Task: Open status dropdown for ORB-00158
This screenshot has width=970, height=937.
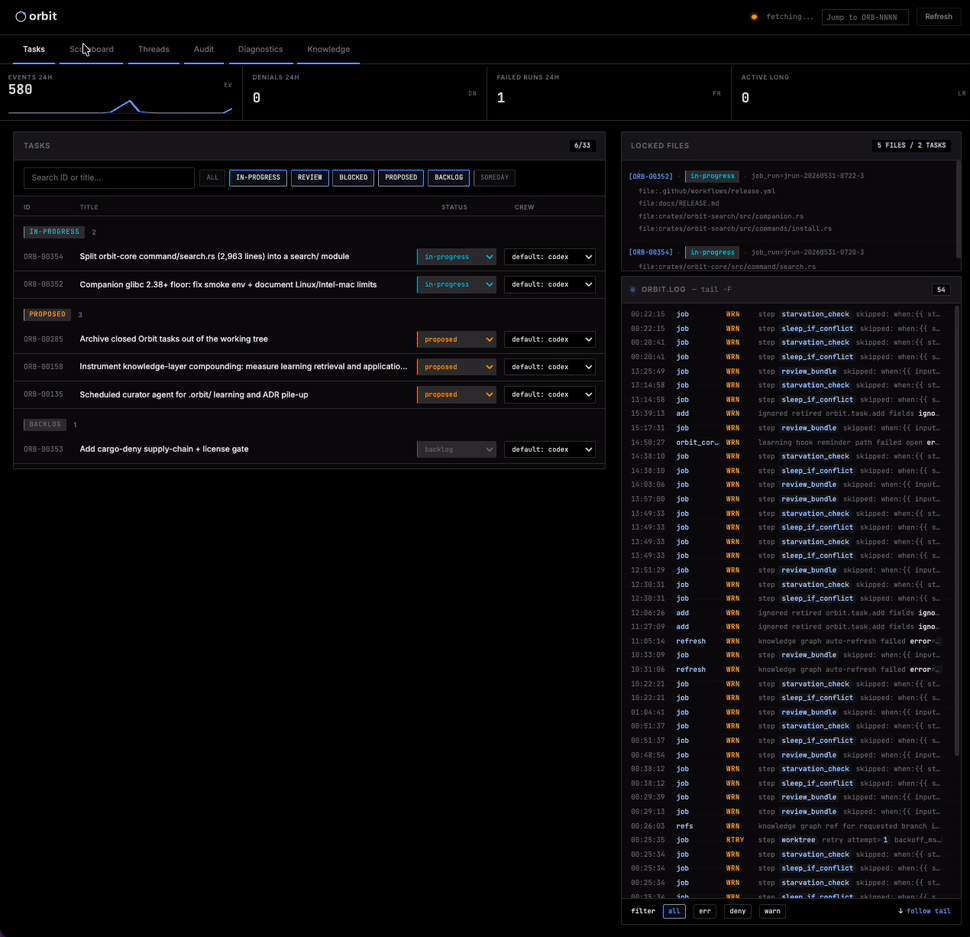Action: pyautogui.click(x=457, y=367)
